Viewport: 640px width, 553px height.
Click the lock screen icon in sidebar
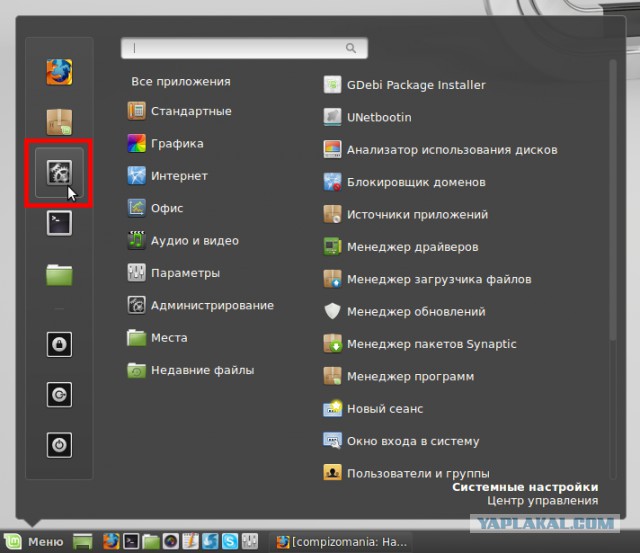click(59, 344)
